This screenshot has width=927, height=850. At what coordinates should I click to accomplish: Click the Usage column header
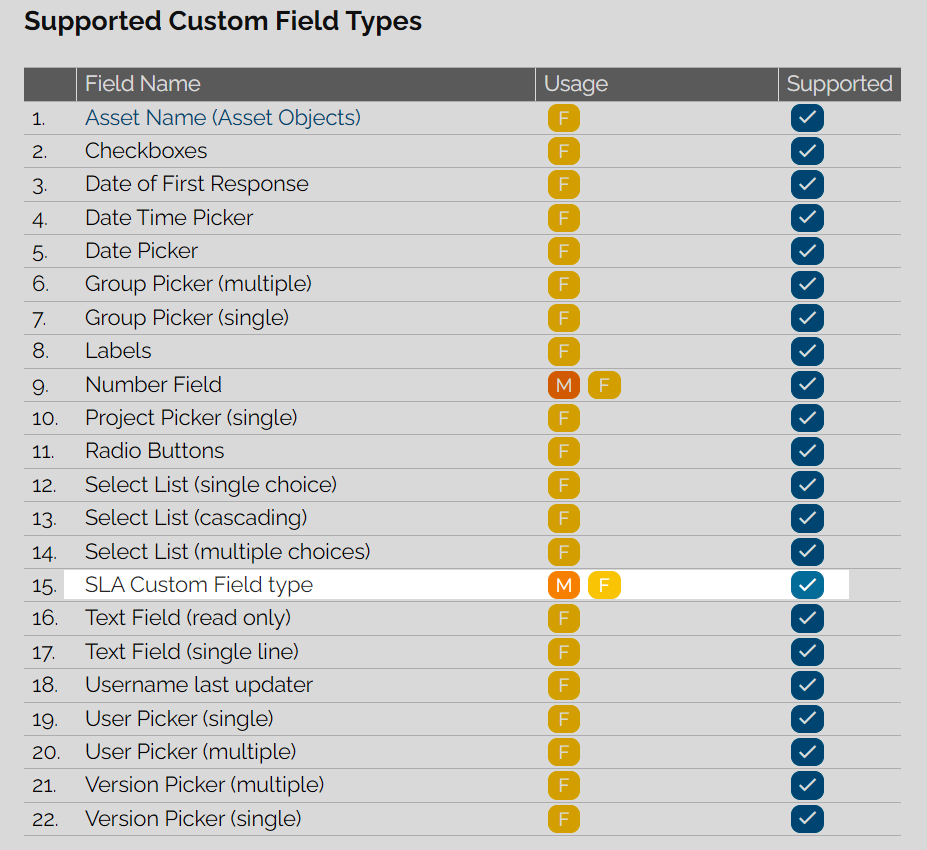[576, 84]
